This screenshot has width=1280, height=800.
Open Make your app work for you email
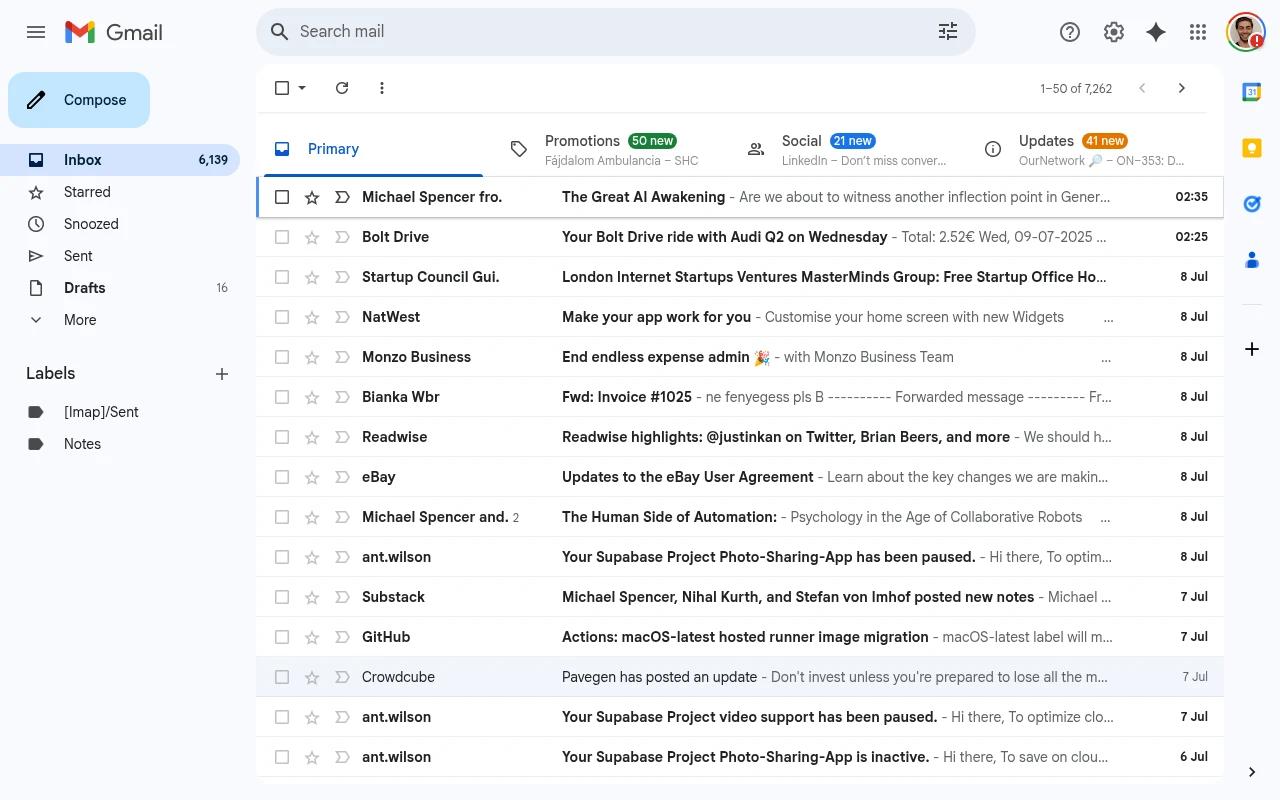tap(740, 317)
